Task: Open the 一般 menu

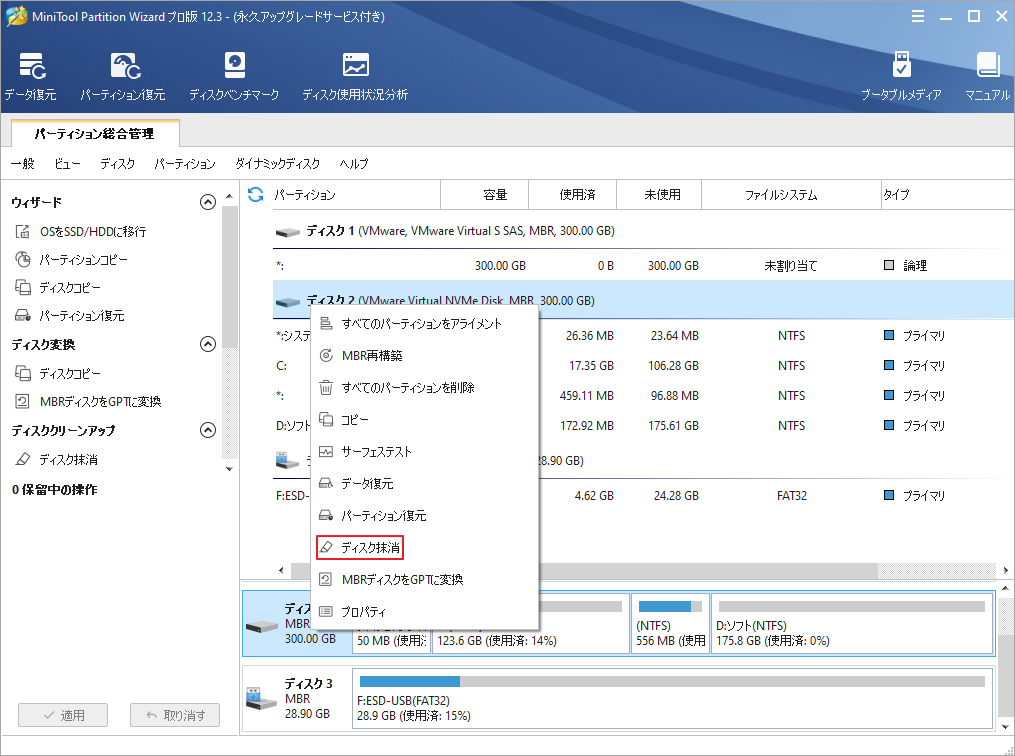Action: pyautogui.click(x=23, y=164)
